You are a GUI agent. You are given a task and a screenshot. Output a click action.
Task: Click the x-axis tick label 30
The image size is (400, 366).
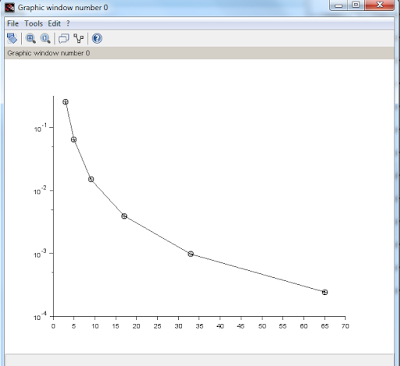(179, 326)
